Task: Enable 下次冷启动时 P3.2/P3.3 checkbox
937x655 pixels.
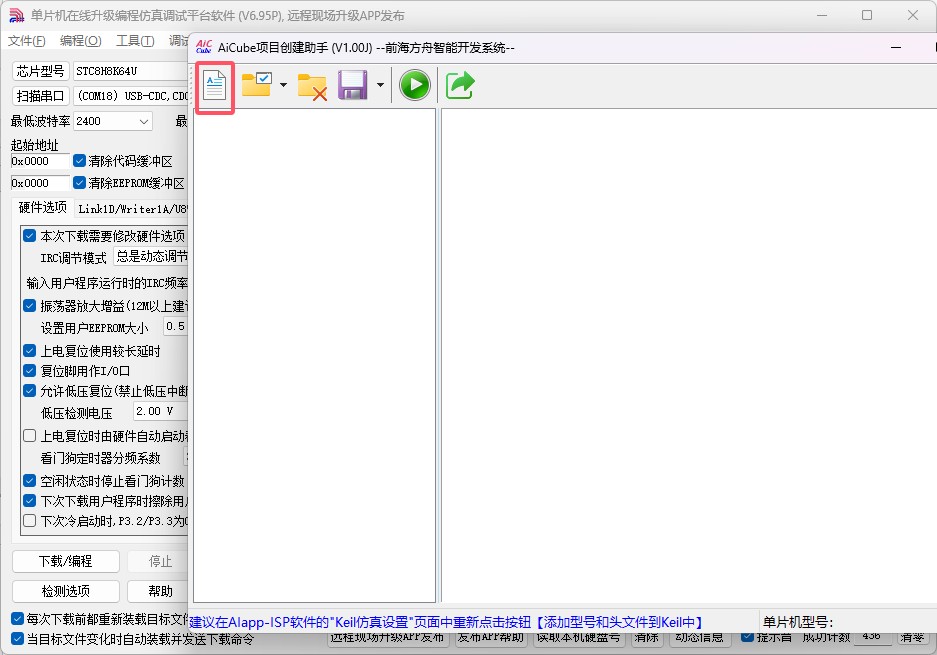Action: click(29, 521)
